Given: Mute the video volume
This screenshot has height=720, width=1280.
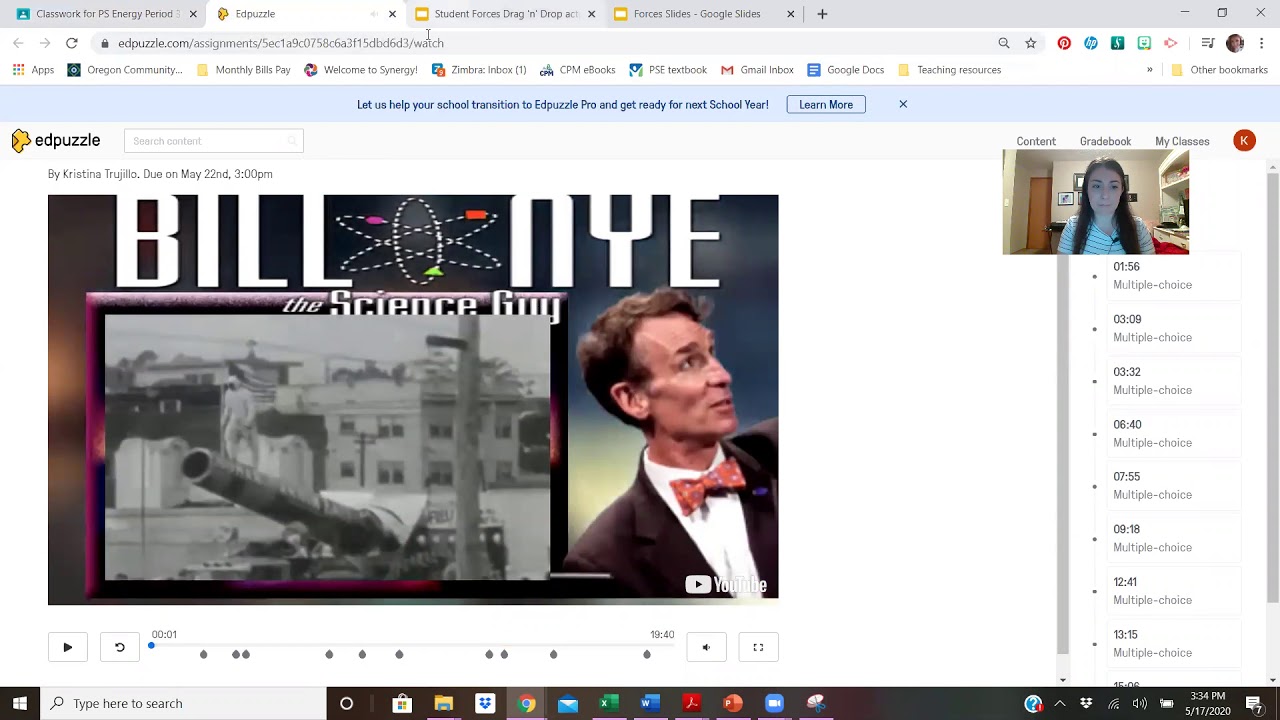Looking at the screenshot, I should (x=706, y=647).
